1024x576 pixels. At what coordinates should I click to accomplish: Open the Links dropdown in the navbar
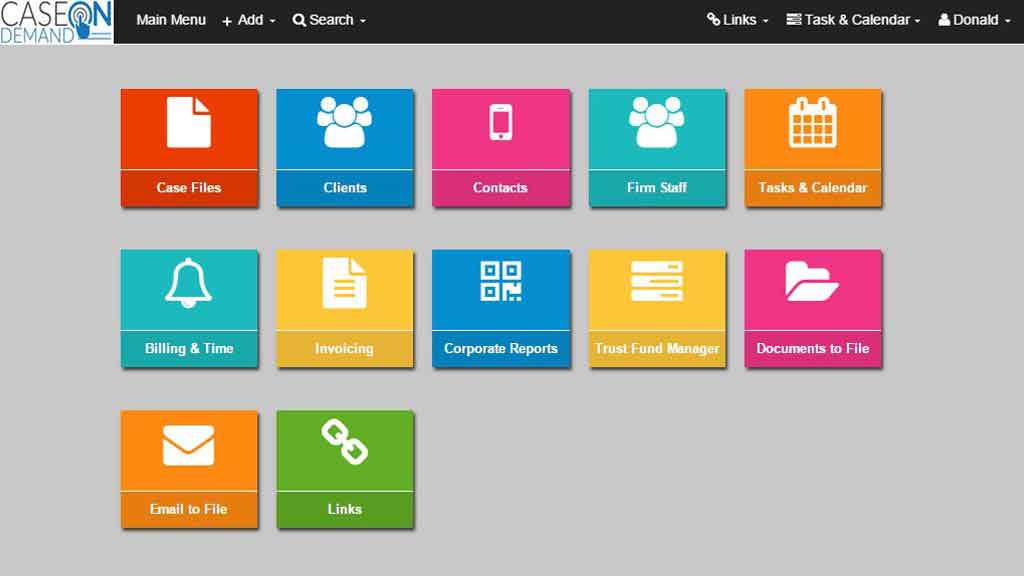pos(737,19)
